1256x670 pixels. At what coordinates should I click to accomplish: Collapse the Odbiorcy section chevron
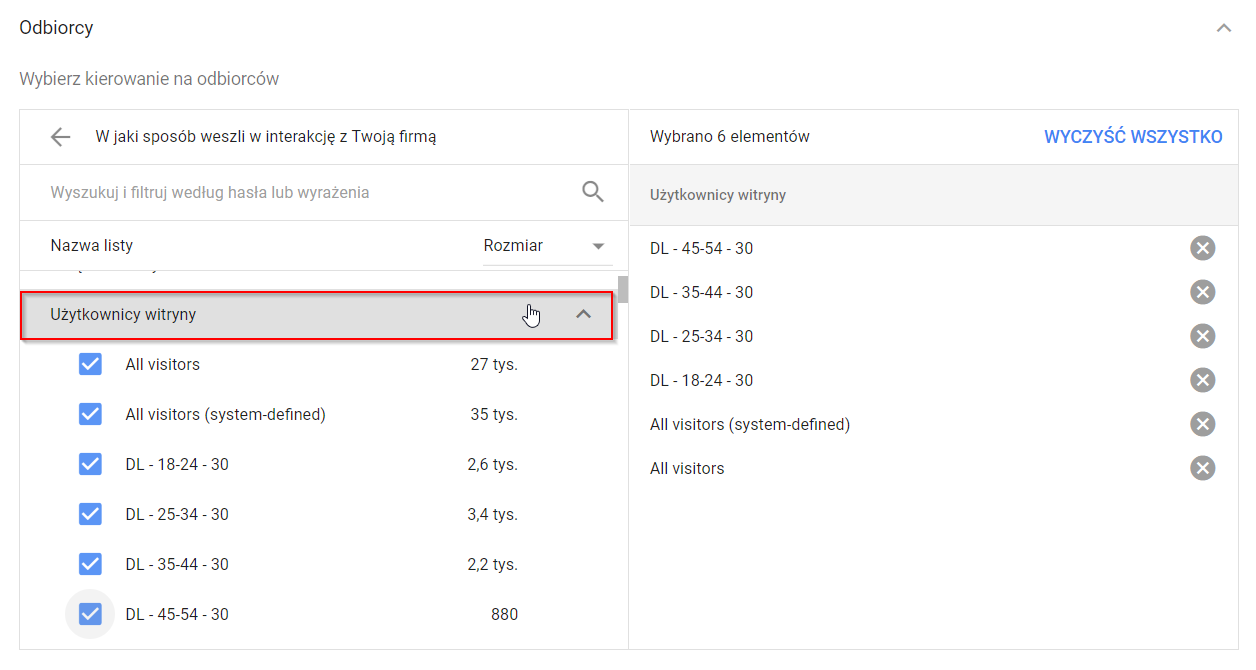pyautogui.click(x=1224, y=28)
